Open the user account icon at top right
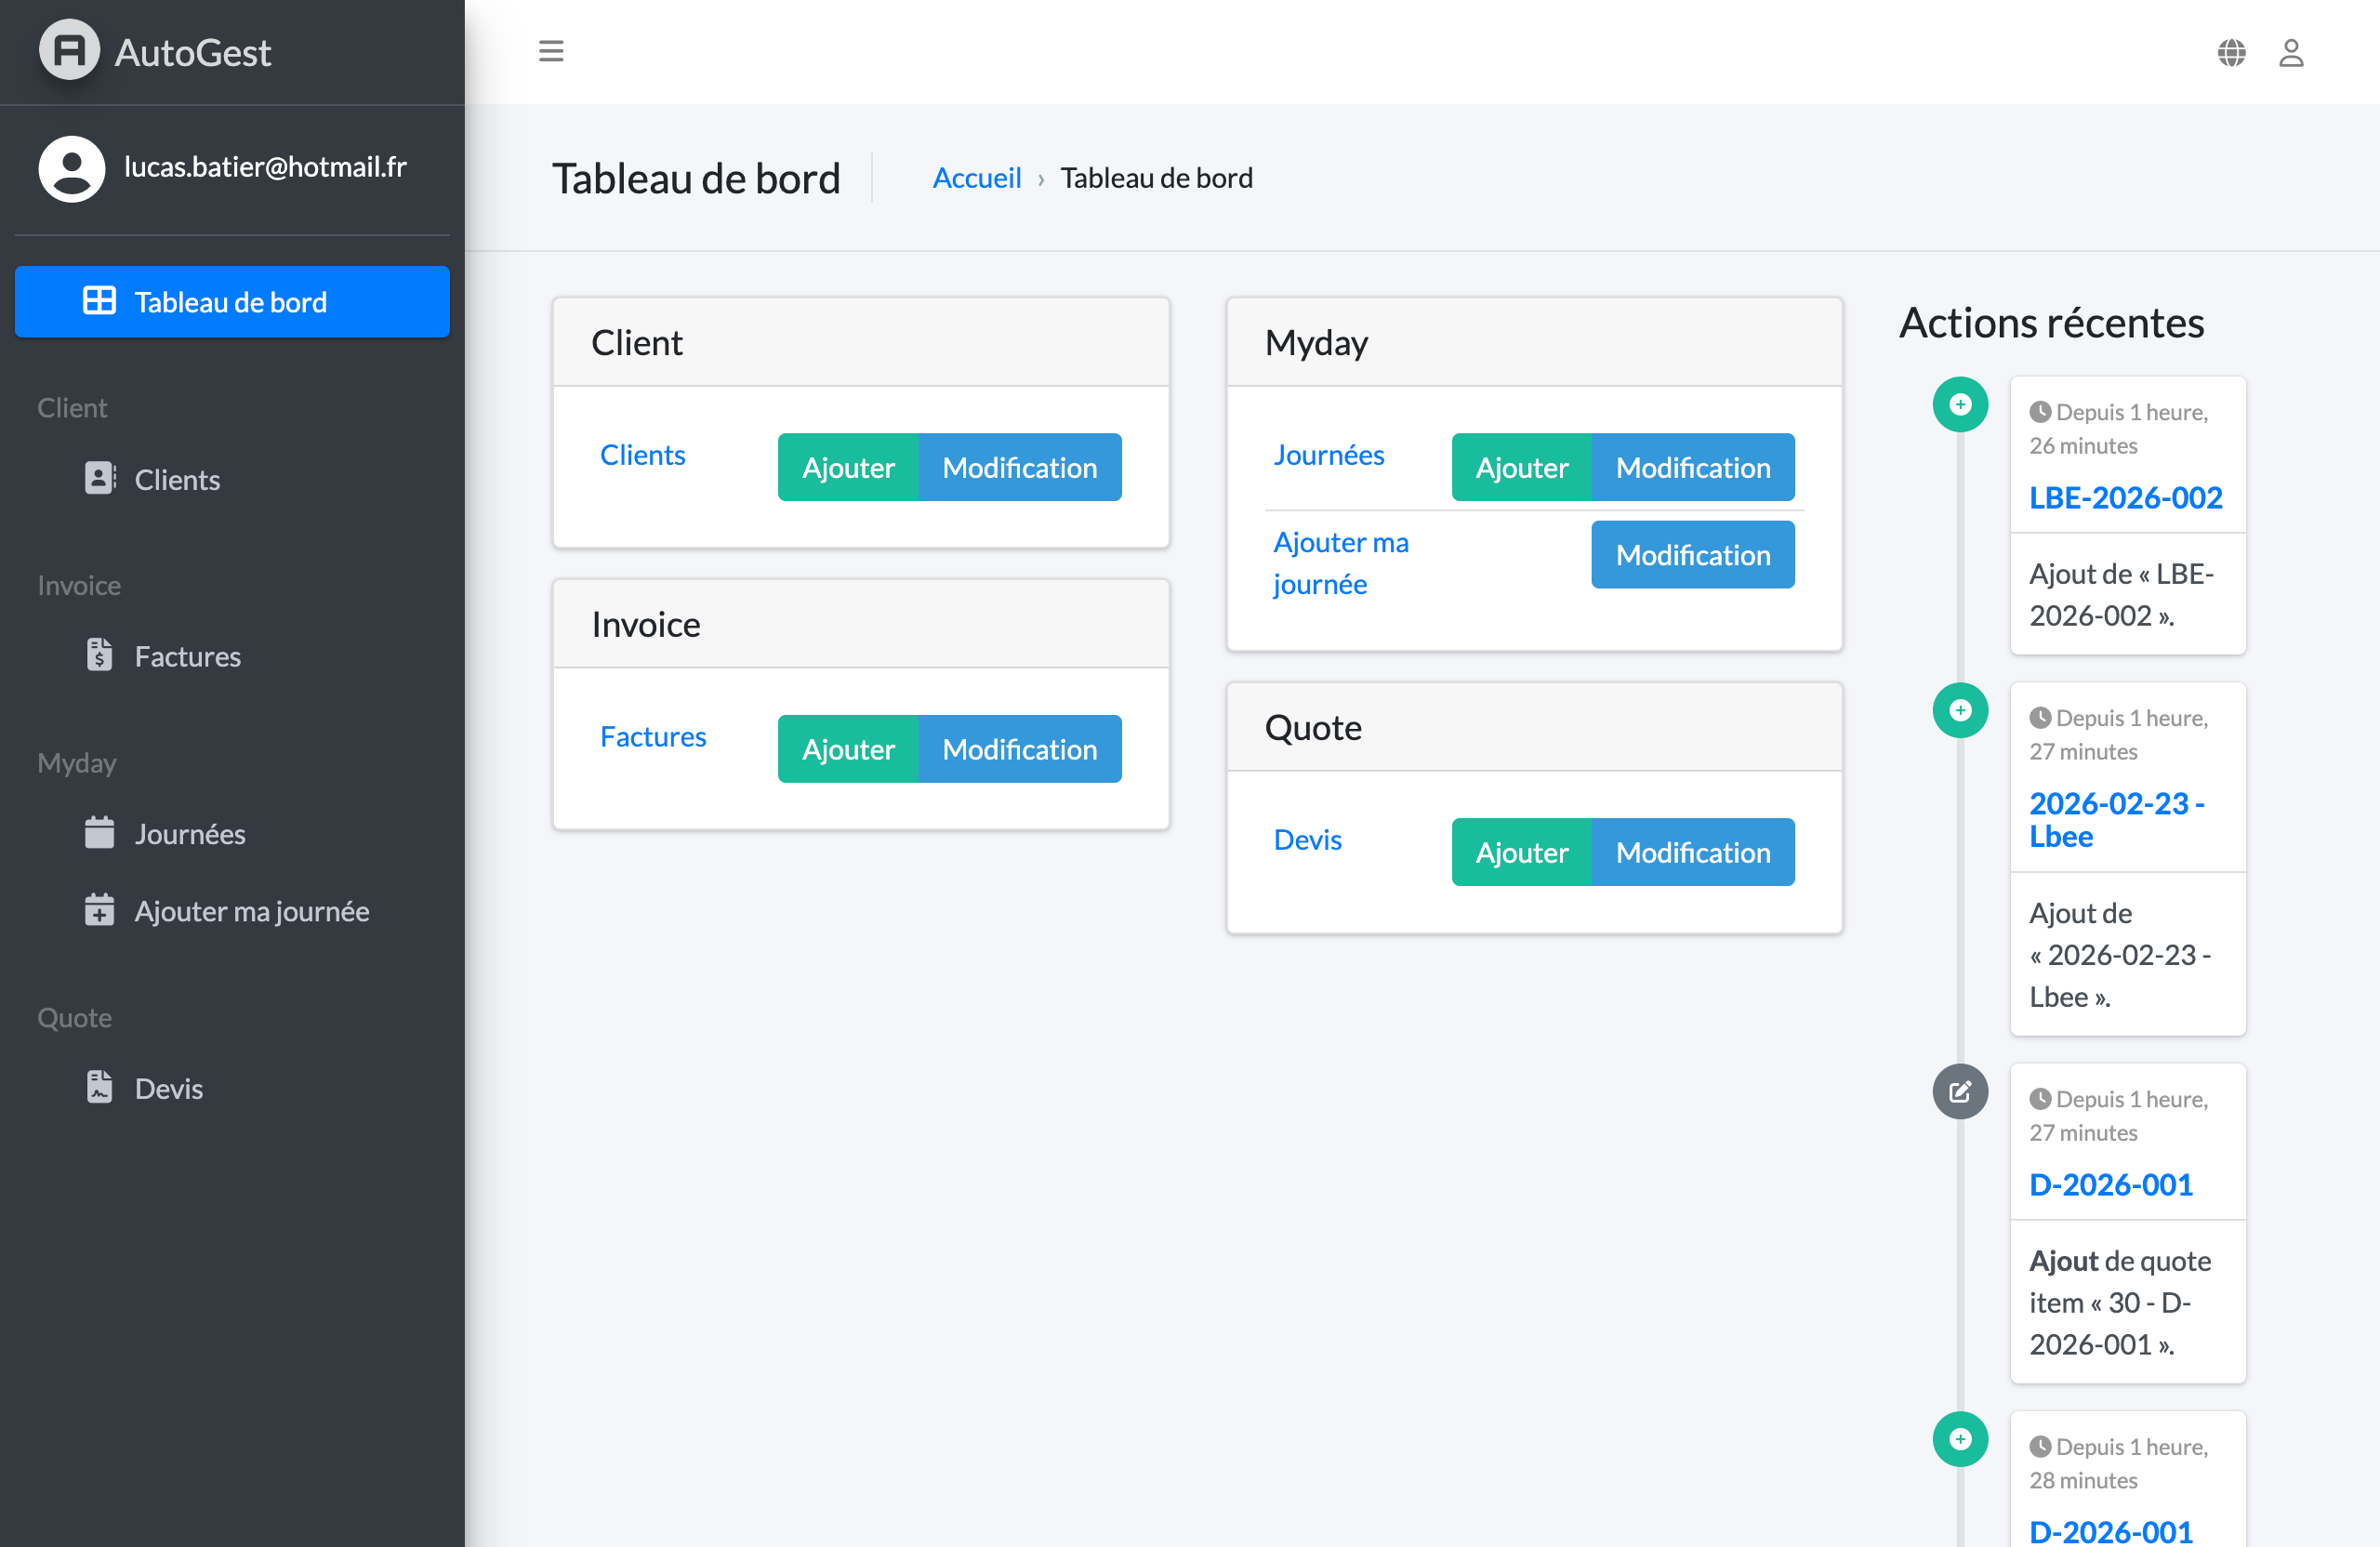This screenshot has width=2380, height=1547. (x=2292, y=52)
